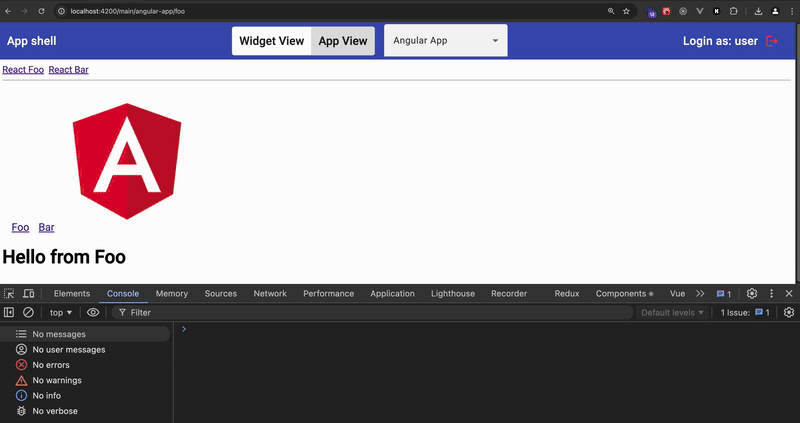Select the Console tab
The image size is (800, 423).
click(122, 293)
